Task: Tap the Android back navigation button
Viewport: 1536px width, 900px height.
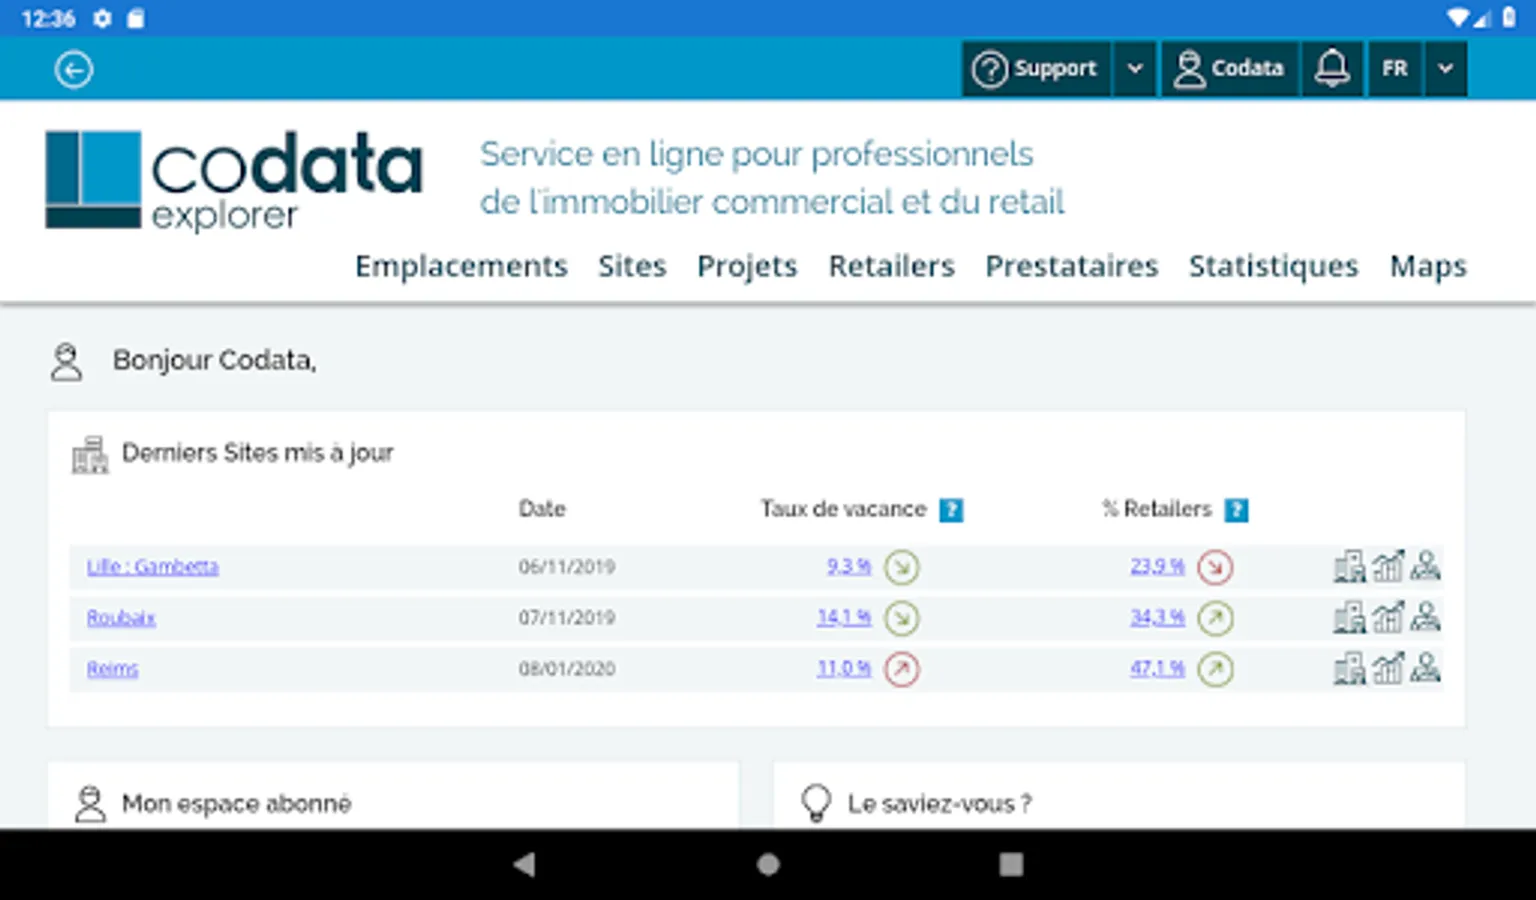Action: pos(524,864)
